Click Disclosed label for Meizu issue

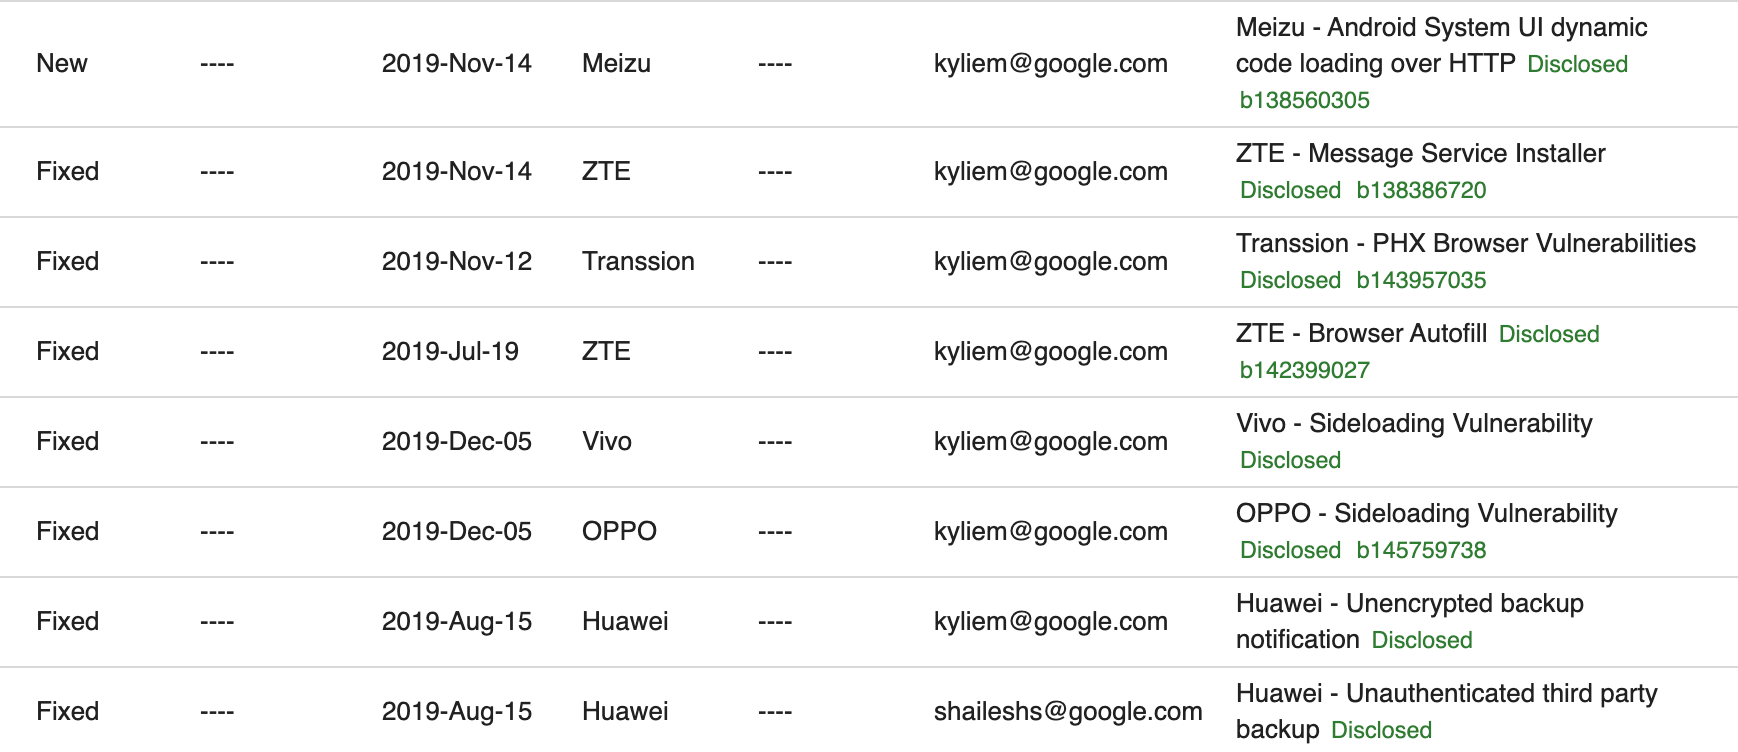[1577, 64]
